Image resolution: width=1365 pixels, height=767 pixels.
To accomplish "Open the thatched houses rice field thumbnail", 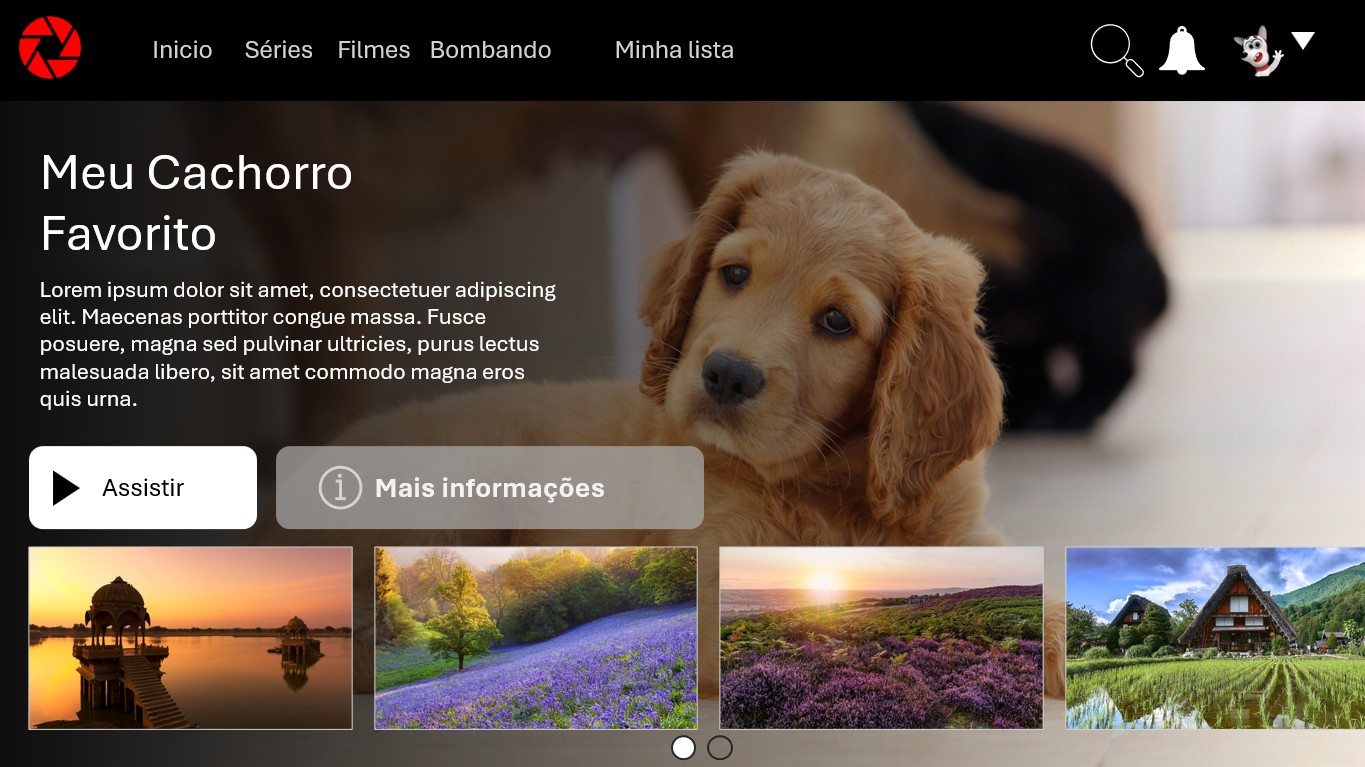I will point(1215,638).
